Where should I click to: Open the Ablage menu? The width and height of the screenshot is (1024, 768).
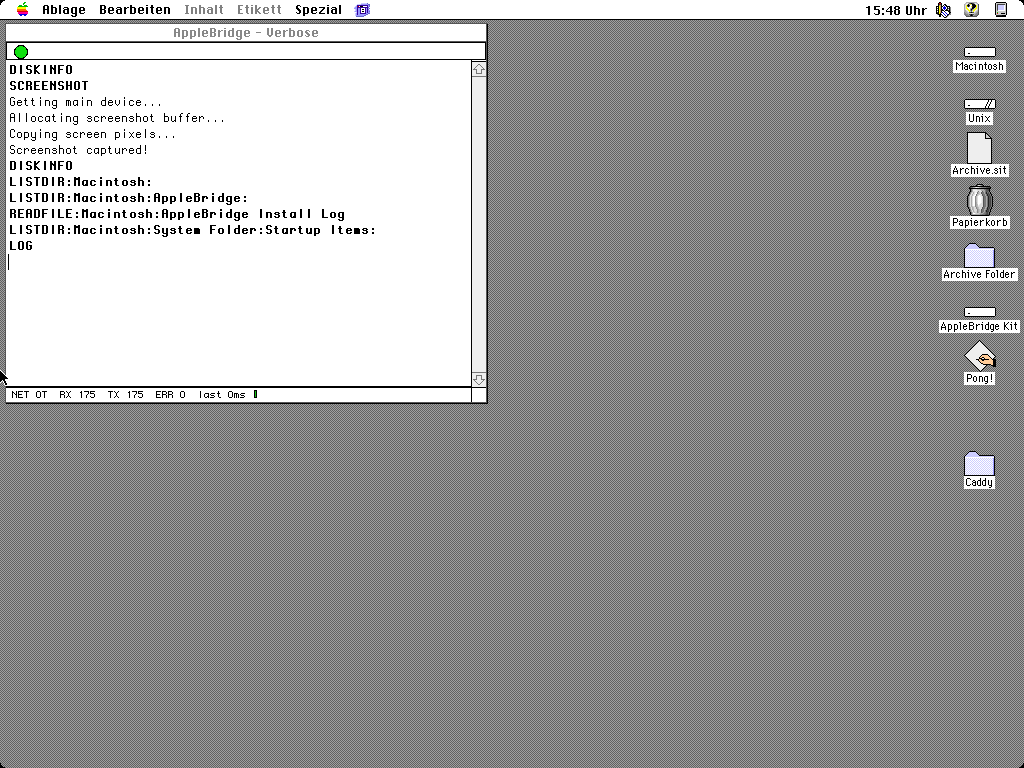pyautogui.click(x=64, y=10)
